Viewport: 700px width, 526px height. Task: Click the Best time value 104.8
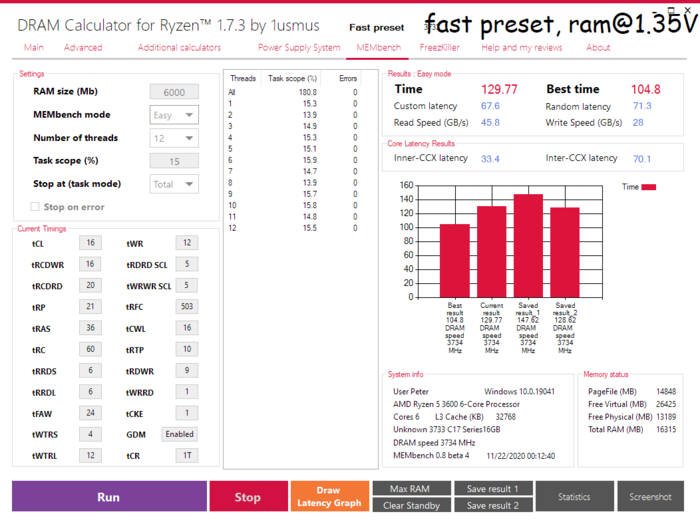(646, 89)
